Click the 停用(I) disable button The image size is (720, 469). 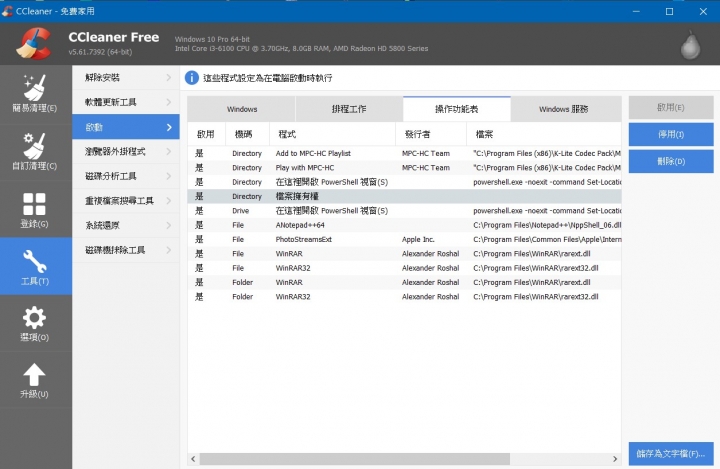click(x=671, y=134)
